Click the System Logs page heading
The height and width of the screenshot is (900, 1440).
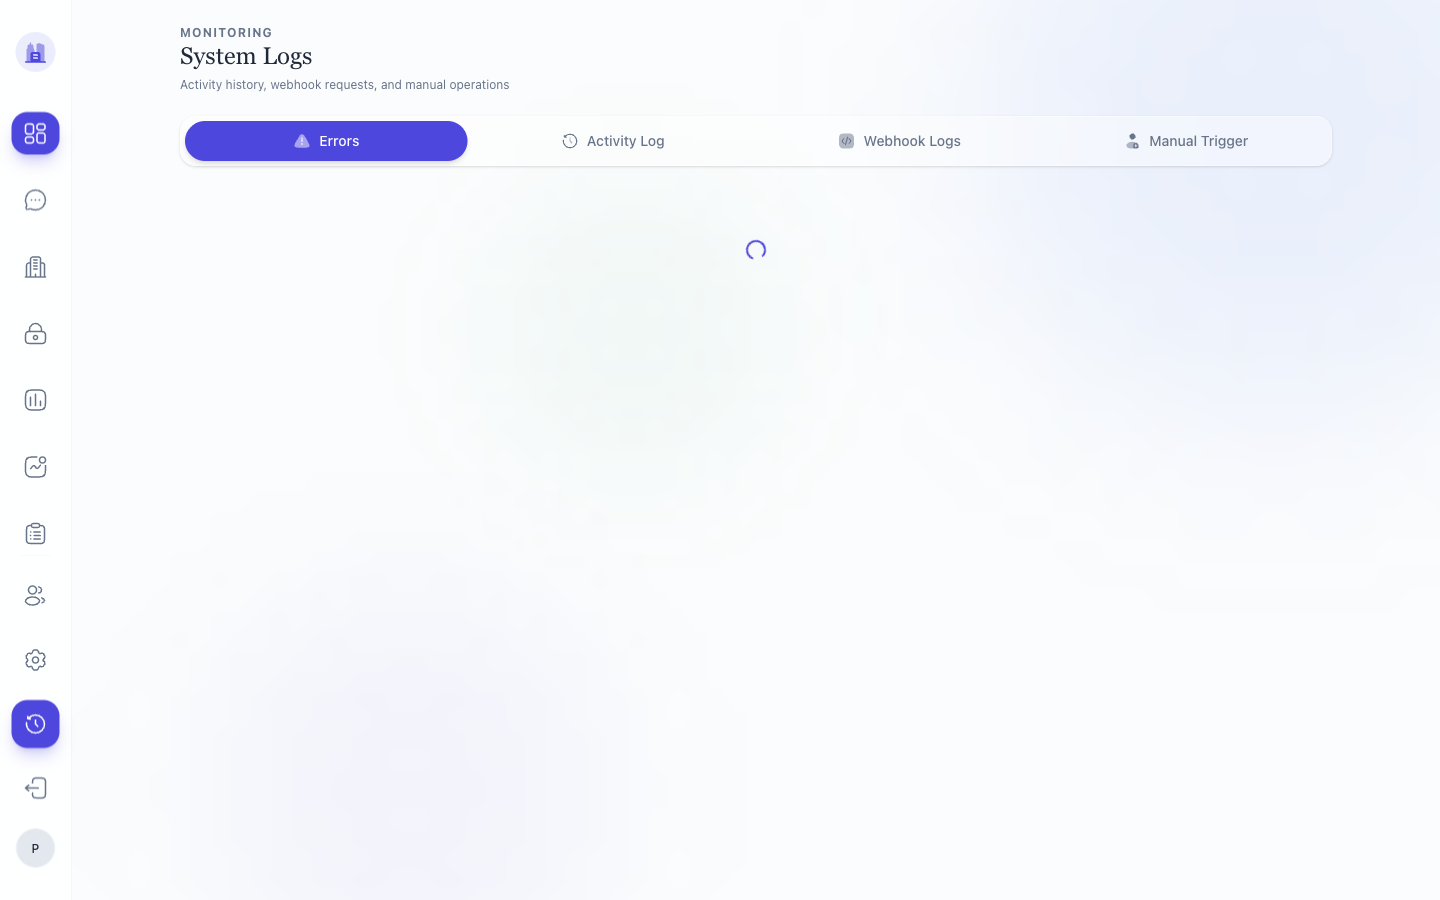pos(246,56)
